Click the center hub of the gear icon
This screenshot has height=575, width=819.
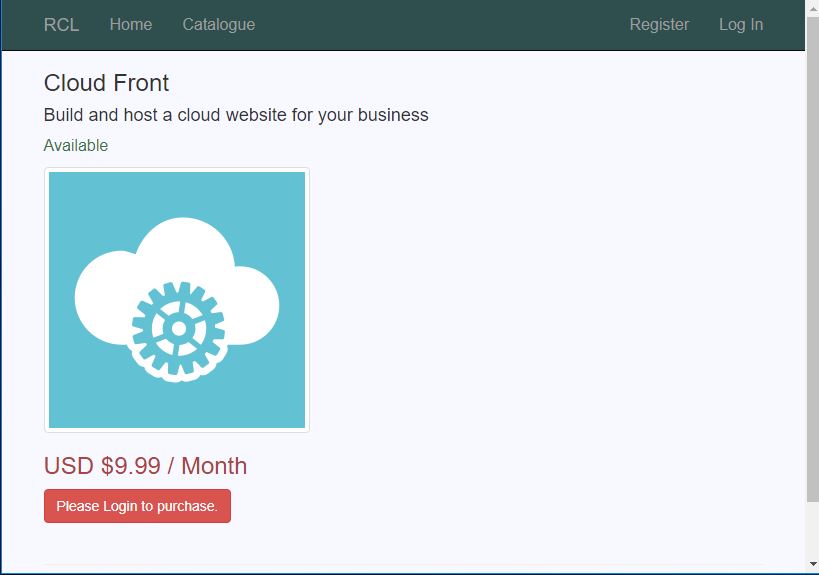179,328
